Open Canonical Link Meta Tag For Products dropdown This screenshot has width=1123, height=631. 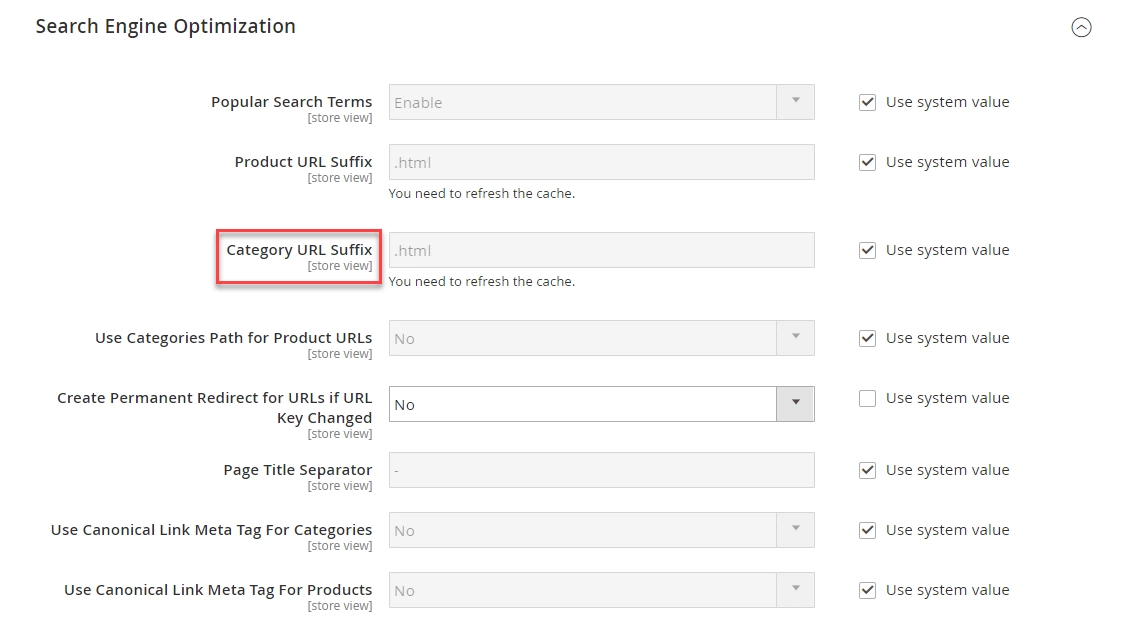pyautogui.click(x=602, y=590)
